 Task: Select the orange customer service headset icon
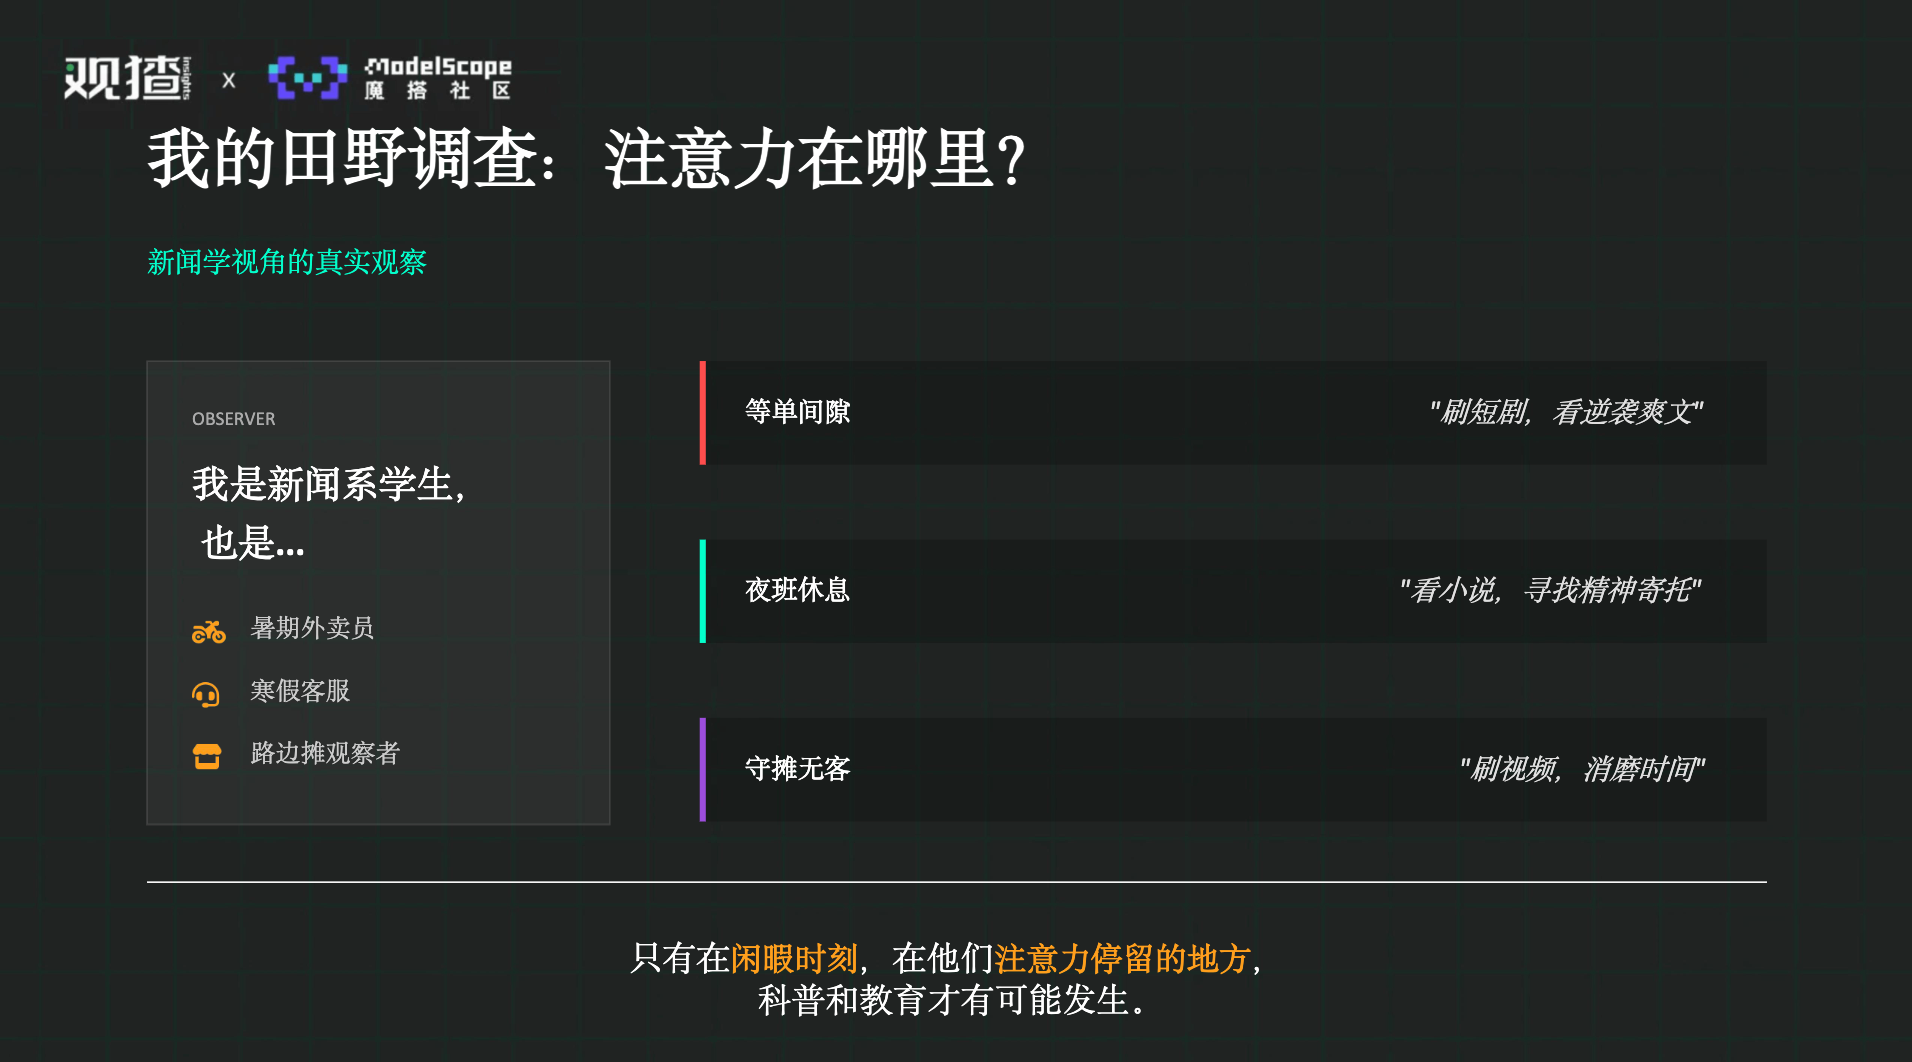pyautogui.click(x=206, y=693)
